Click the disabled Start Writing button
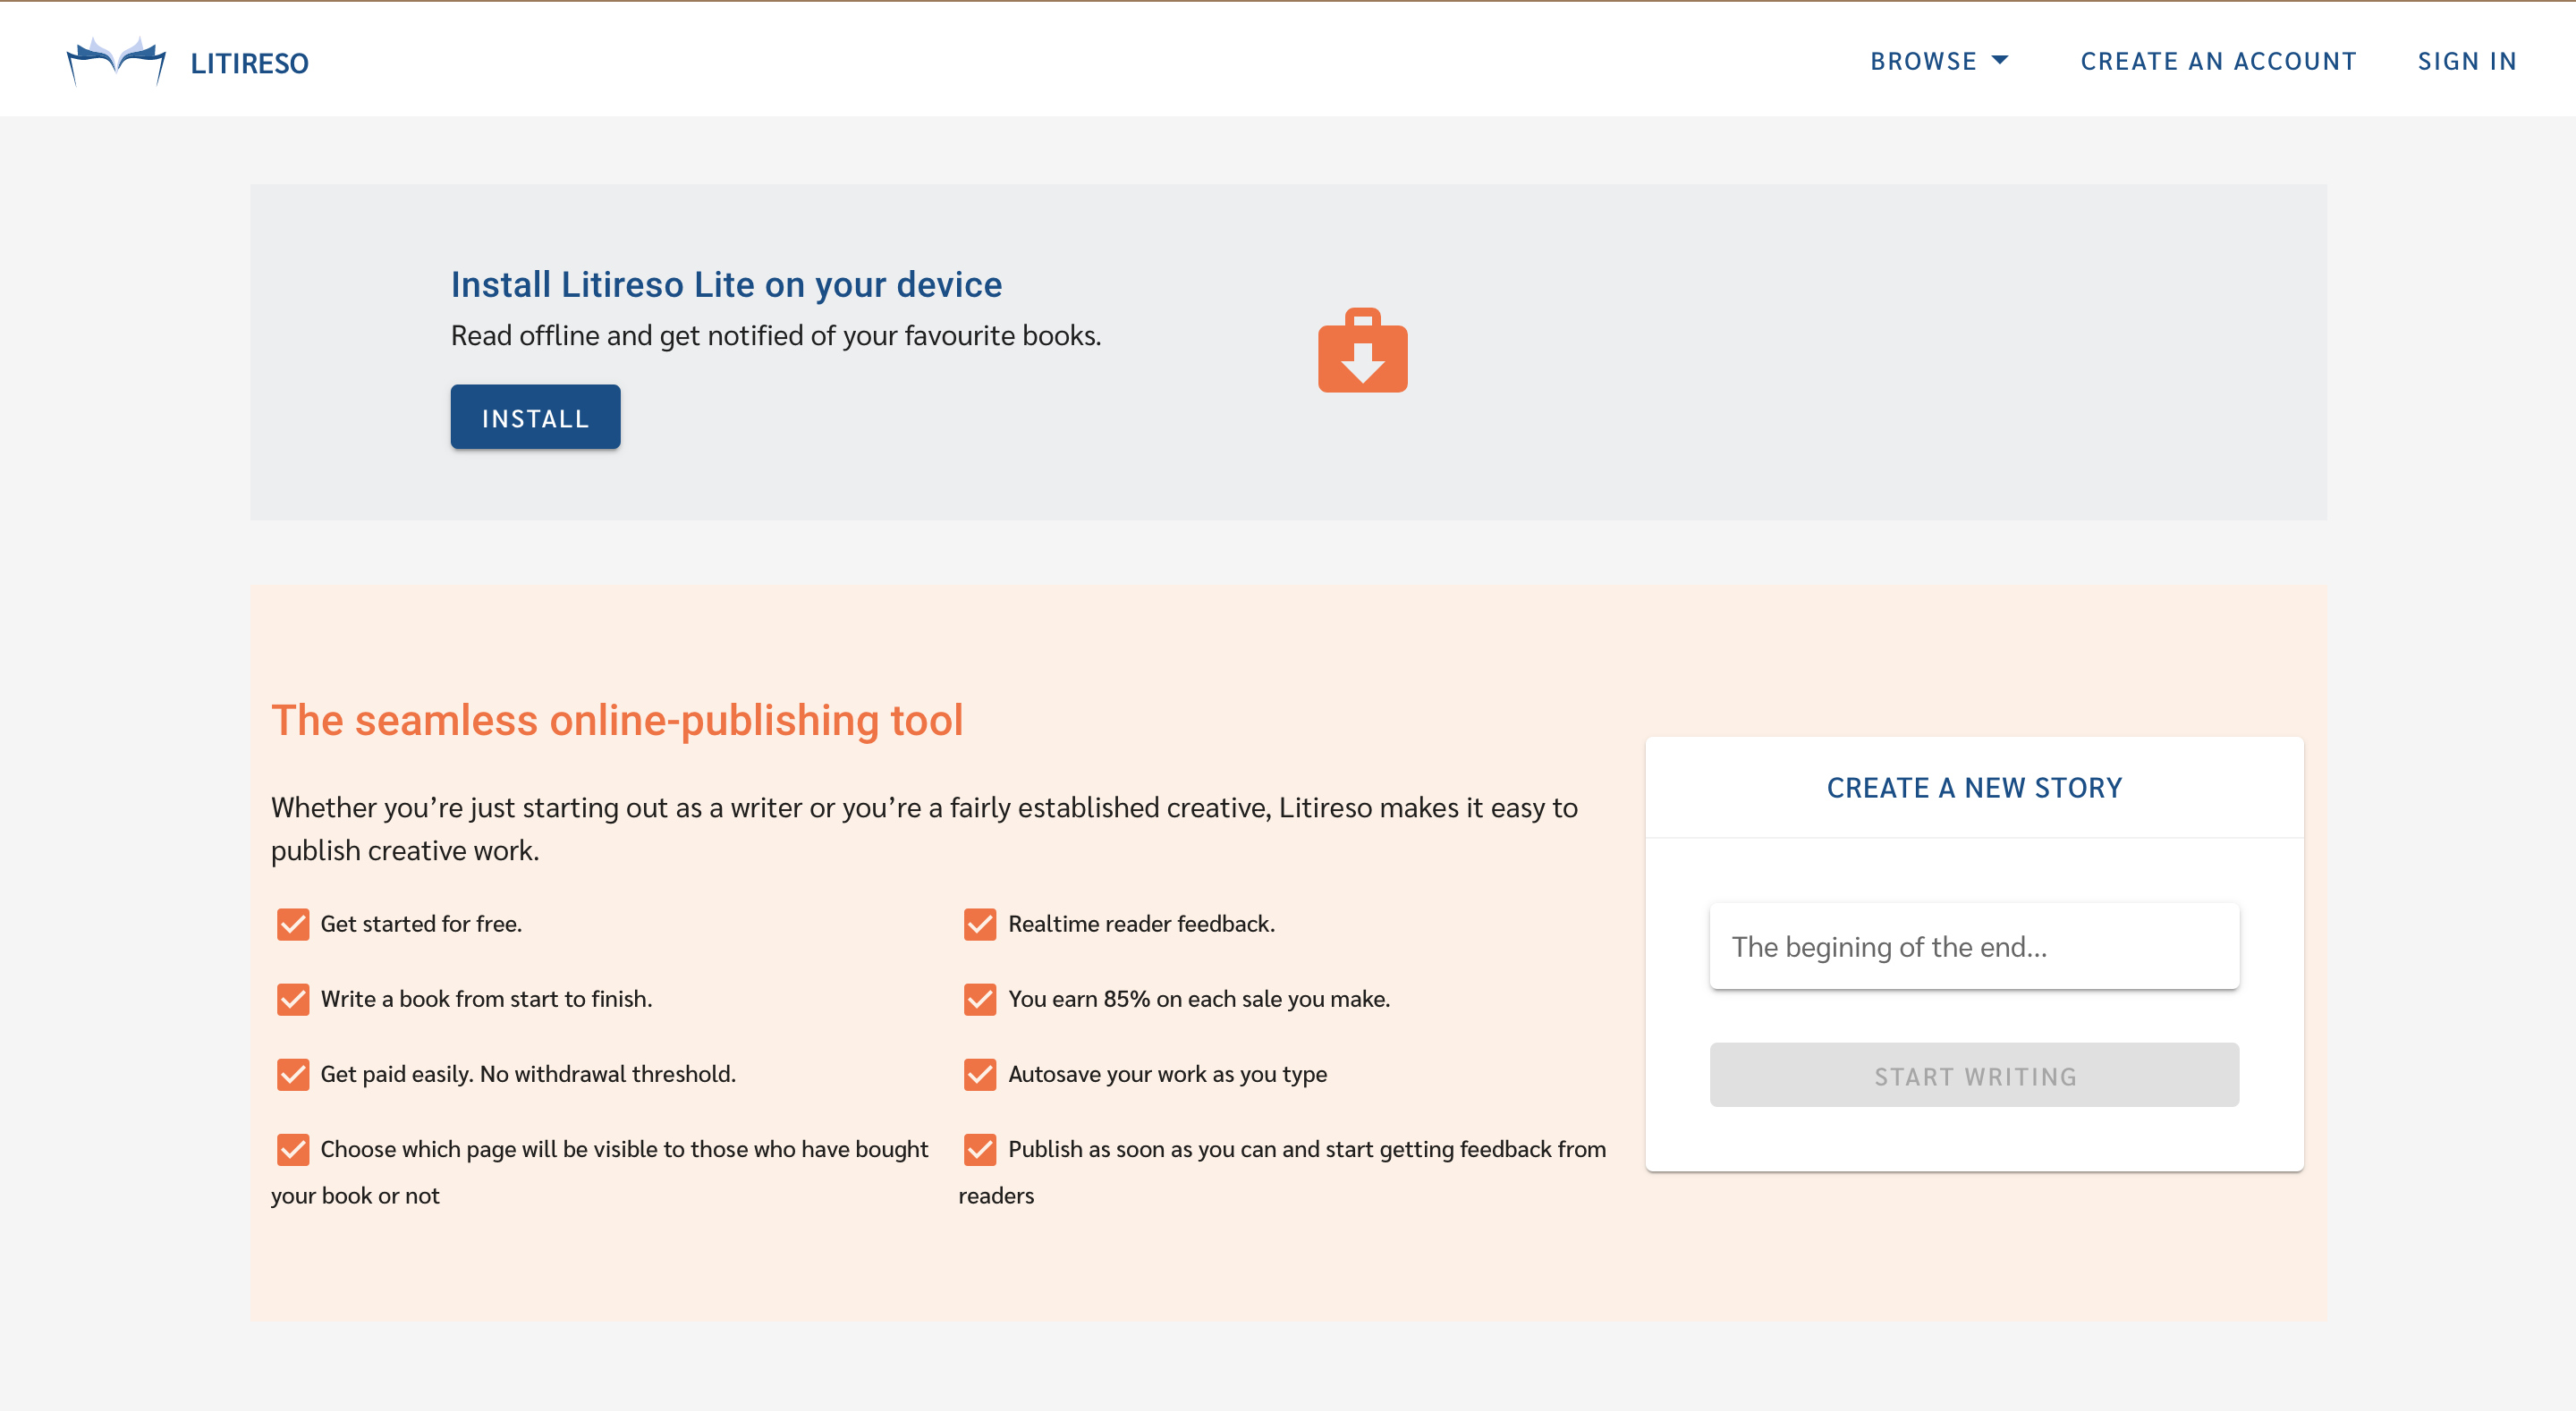This screenshot has height=1411, width=2576. 1974,1076
